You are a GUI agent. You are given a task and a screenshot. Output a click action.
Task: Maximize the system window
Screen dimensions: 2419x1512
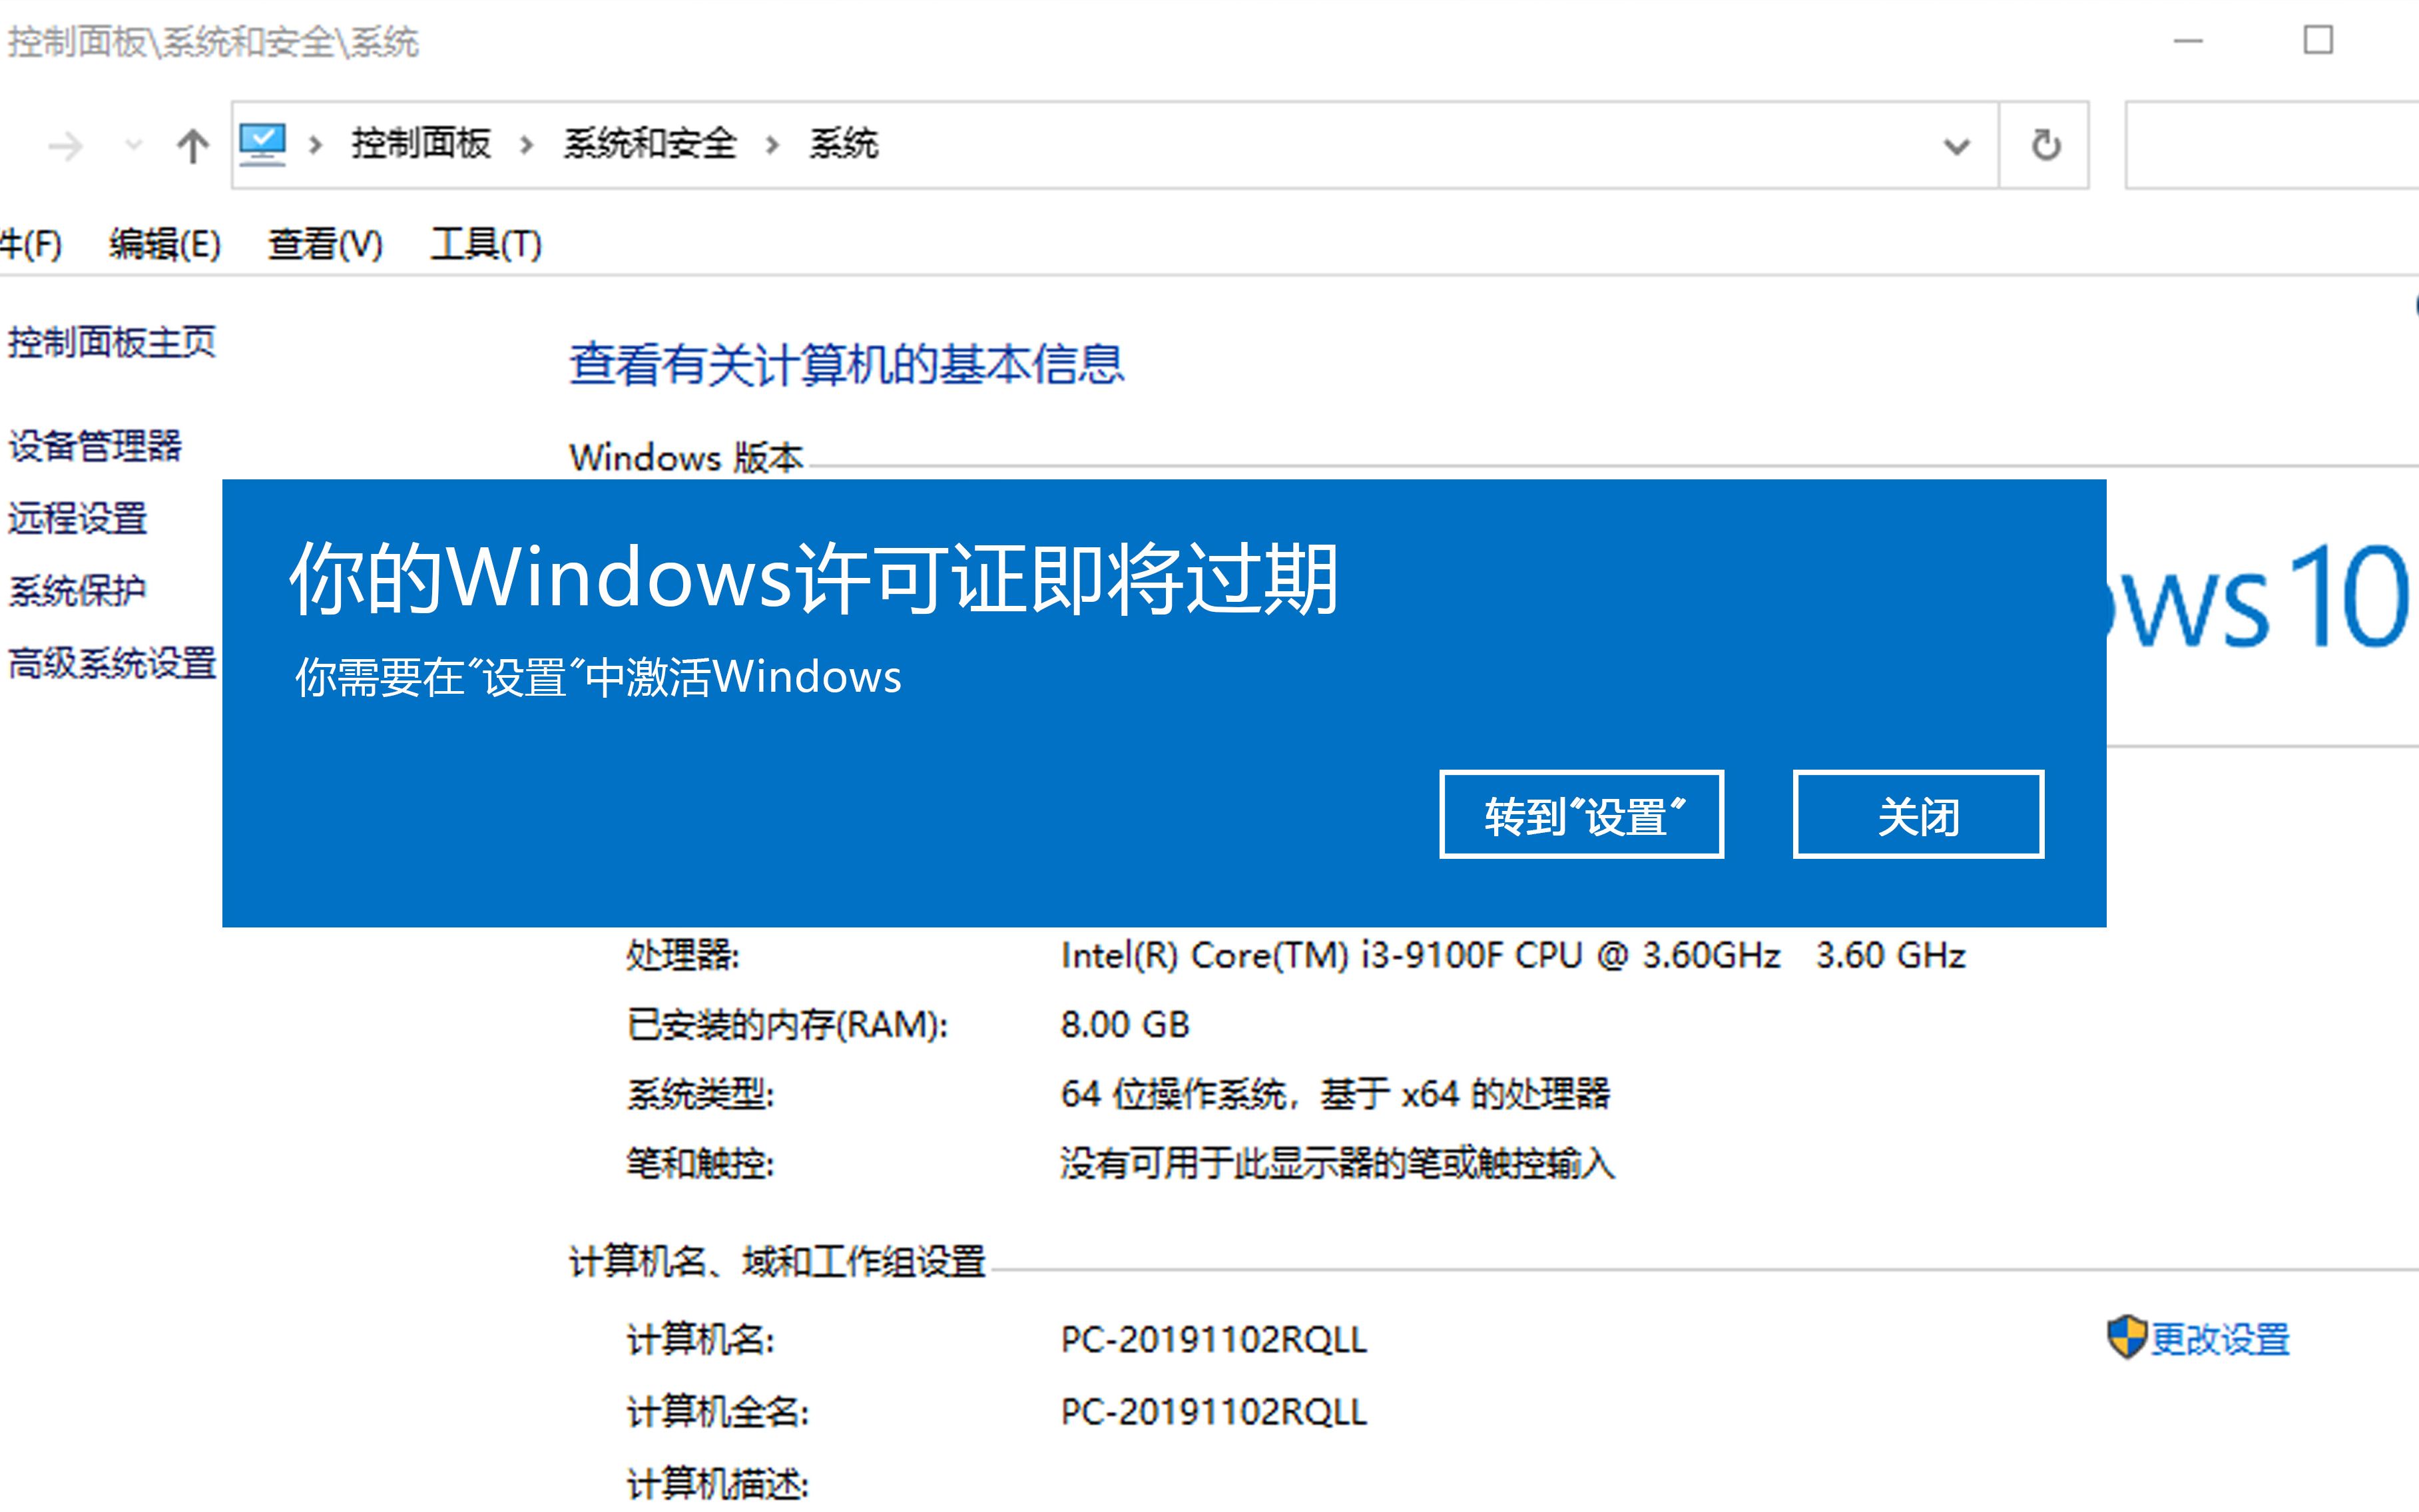pos(2317,41)
